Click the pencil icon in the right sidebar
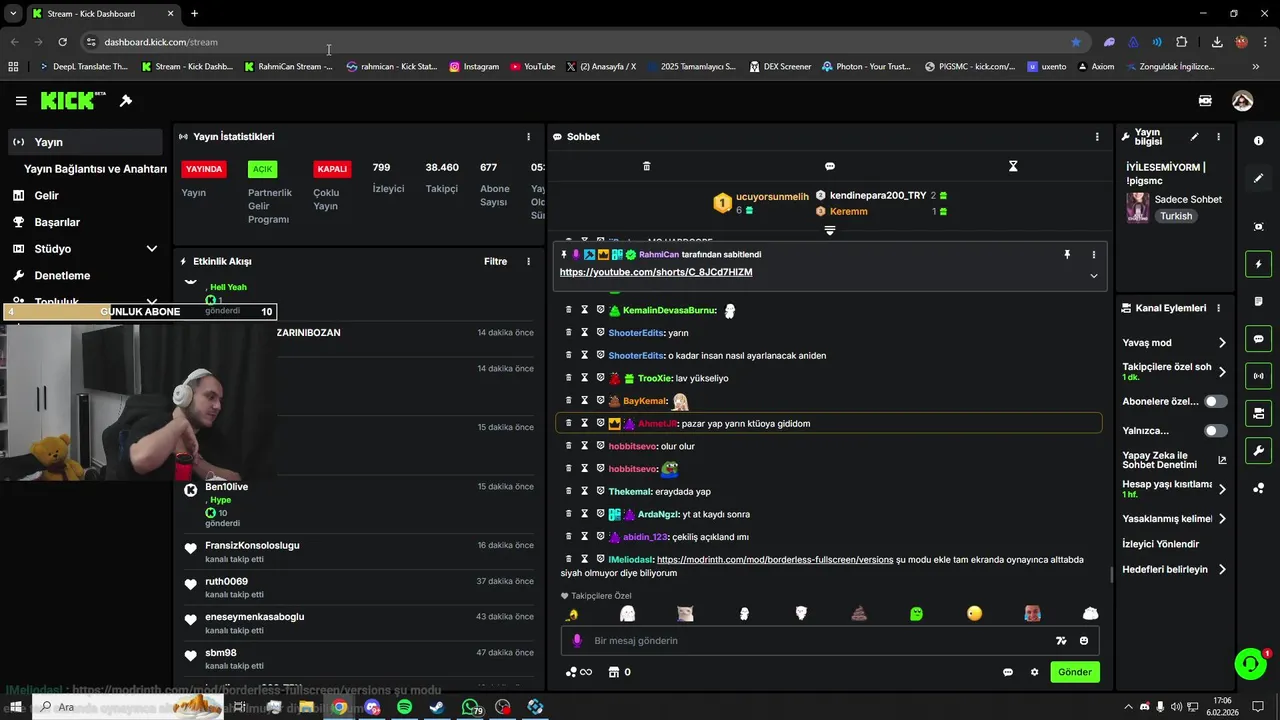 click(1258, 178)
